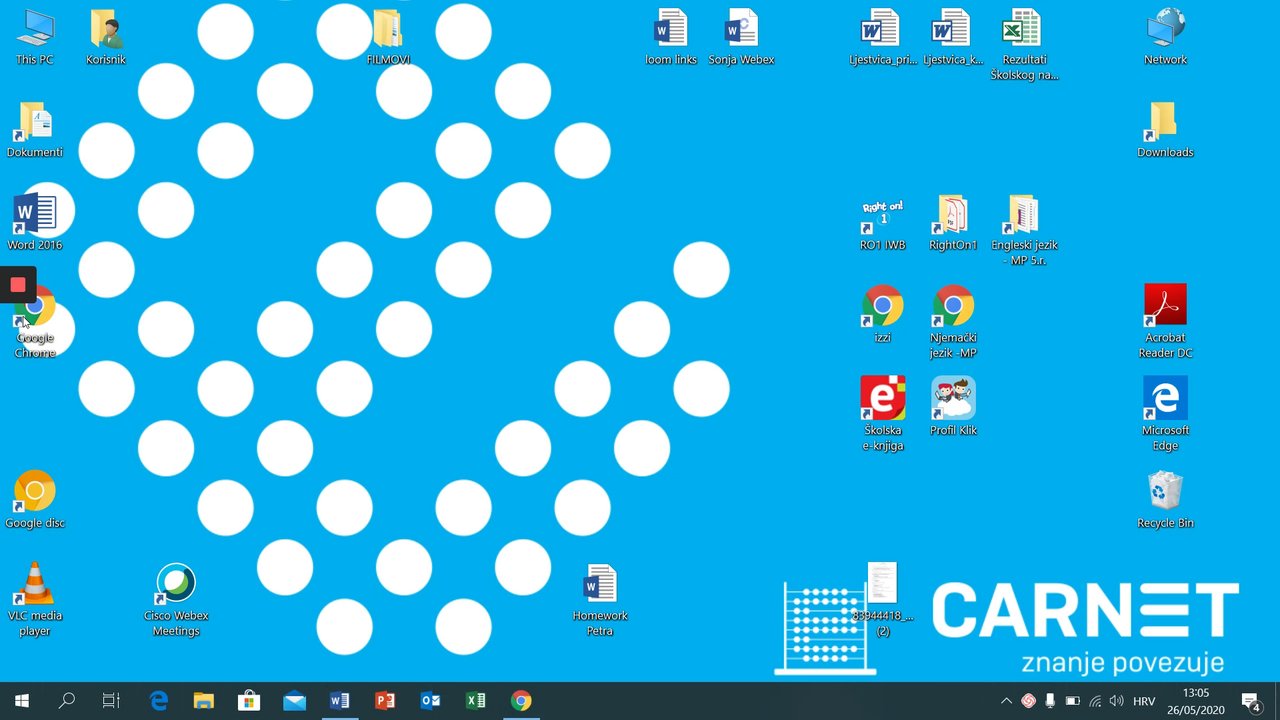
Task: Launch Acrobat Reader DC
Action: [x=1165, y=323]
